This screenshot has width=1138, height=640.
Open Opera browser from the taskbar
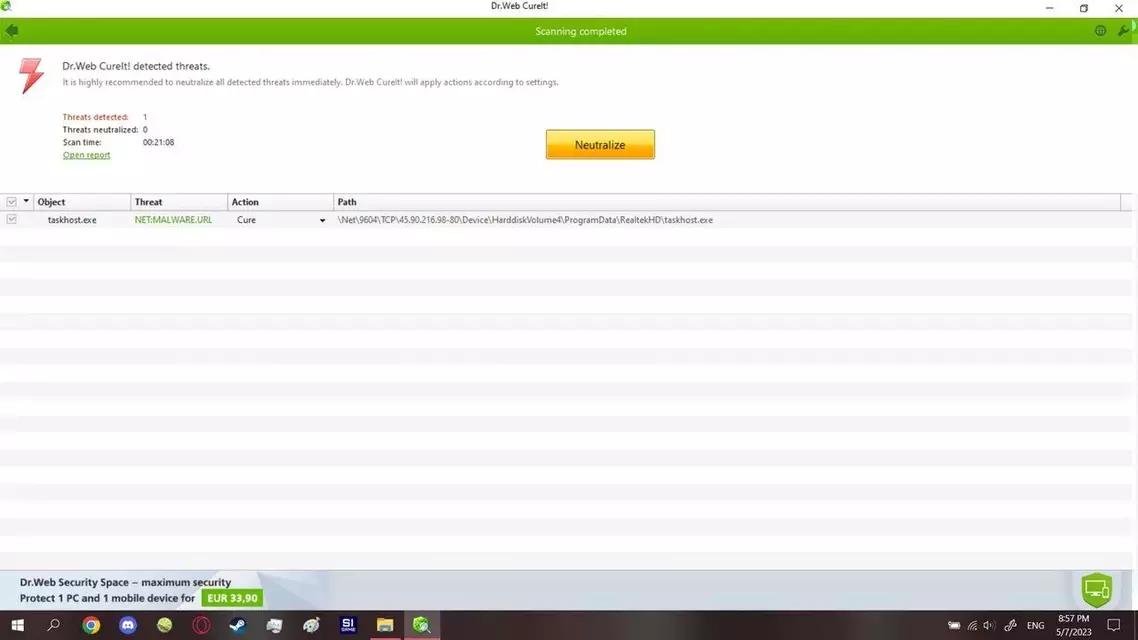(201, 625)
